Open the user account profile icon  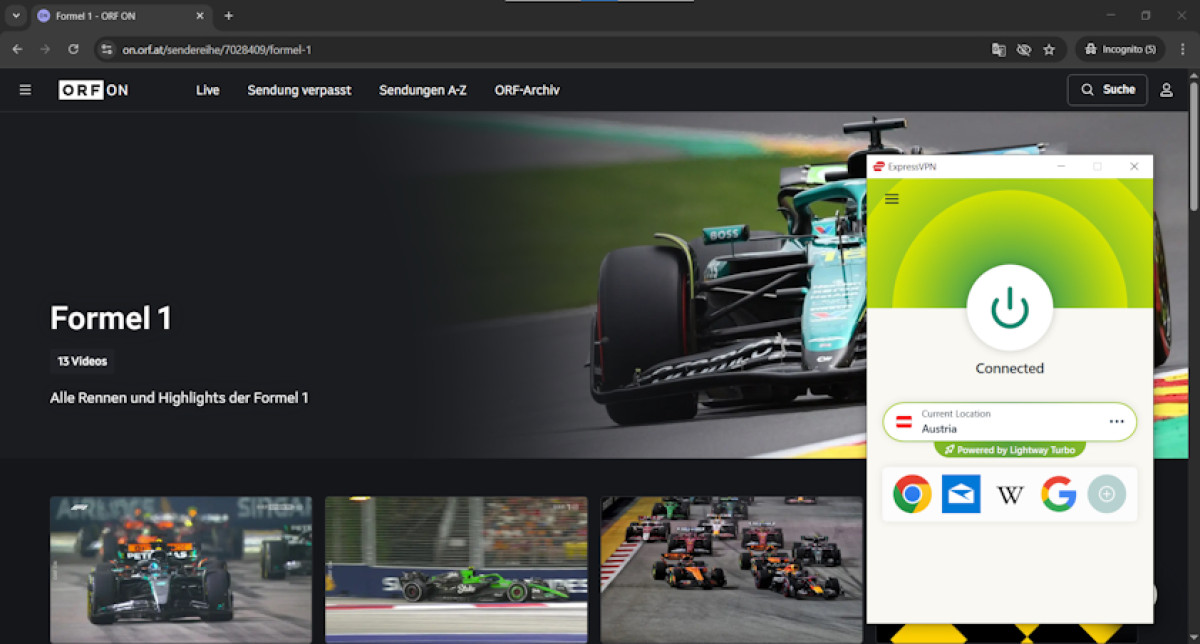point(1166,90)
